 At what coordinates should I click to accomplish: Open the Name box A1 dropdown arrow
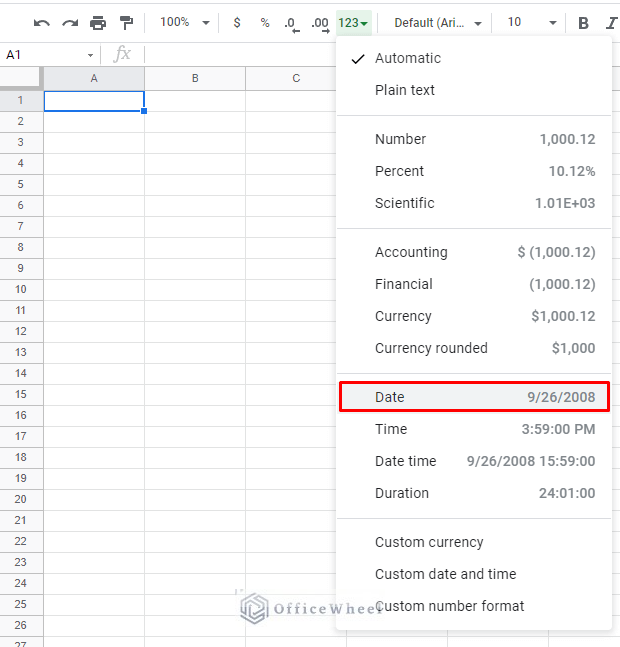click(x=90, y=55)
